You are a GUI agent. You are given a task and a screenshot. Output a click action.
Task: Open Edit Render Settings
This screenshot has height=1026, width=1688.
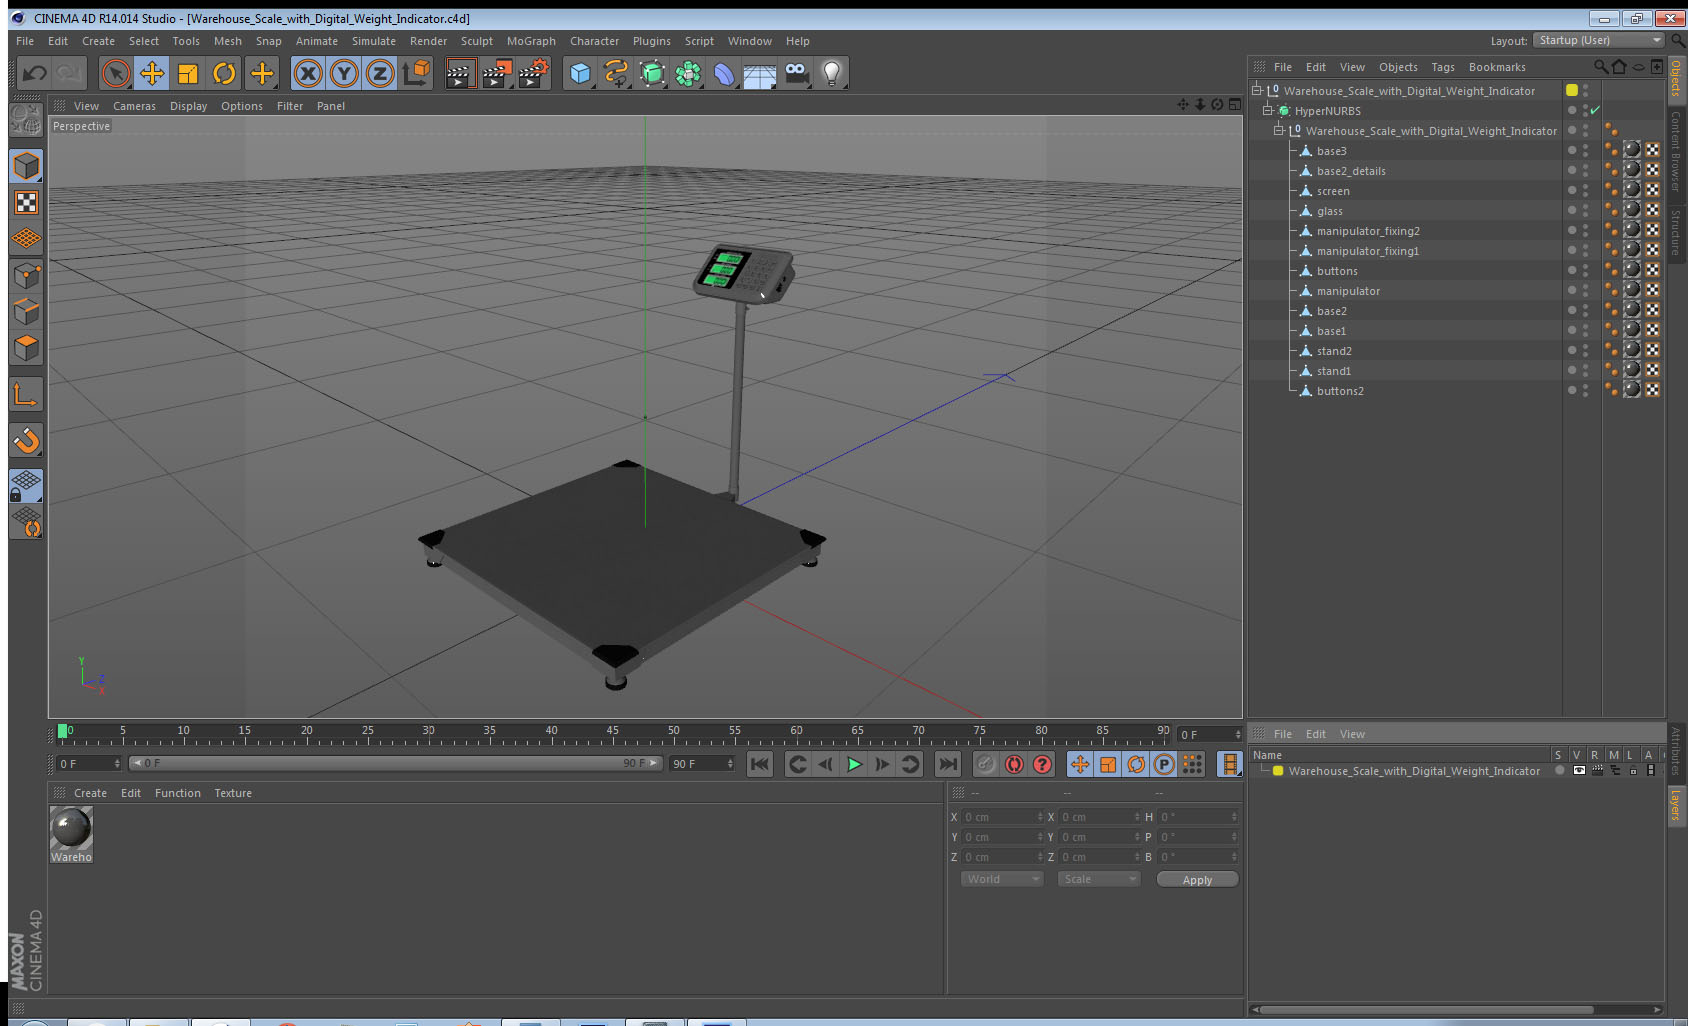534,73
